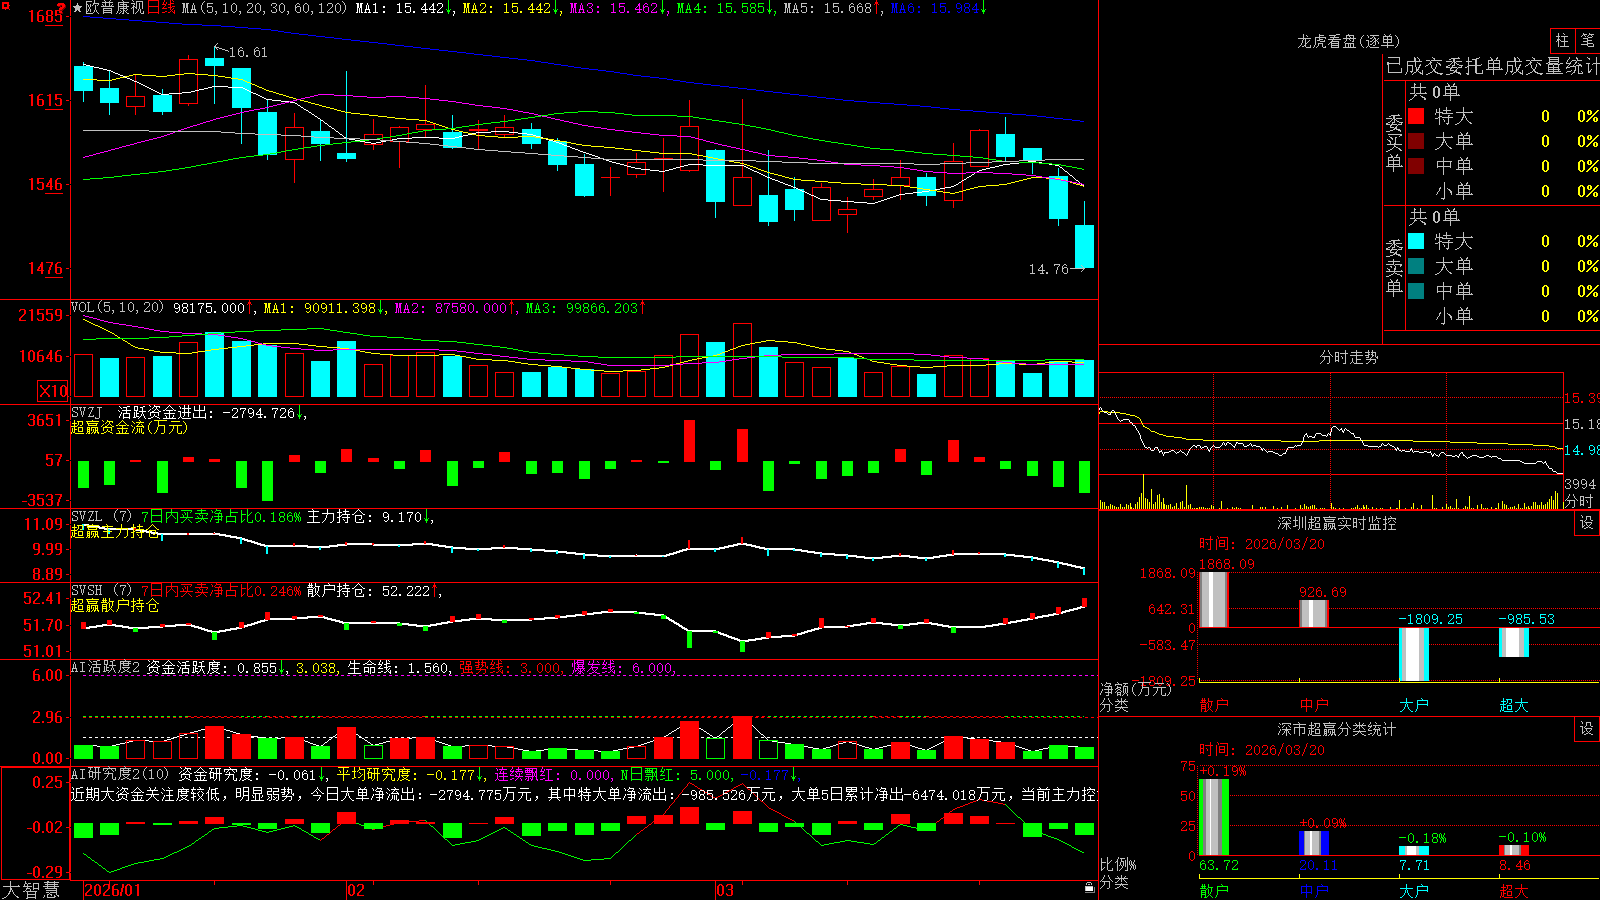This screenshot has height=900, width=1600.
Task: Click the 已成交委托单成交量统计 heading
Action: coord(1492,66)
